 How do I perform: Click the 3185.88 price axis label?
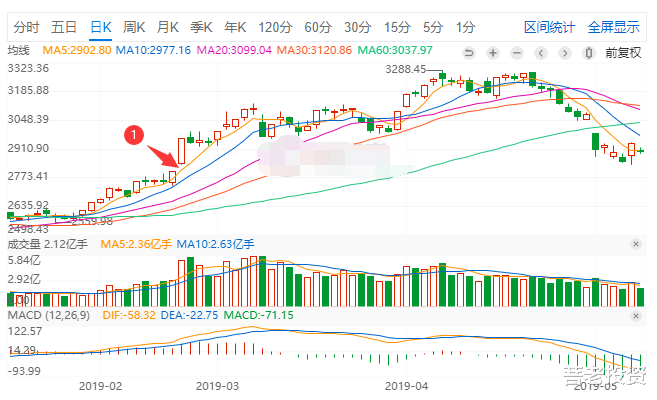(x=28, y=90)
